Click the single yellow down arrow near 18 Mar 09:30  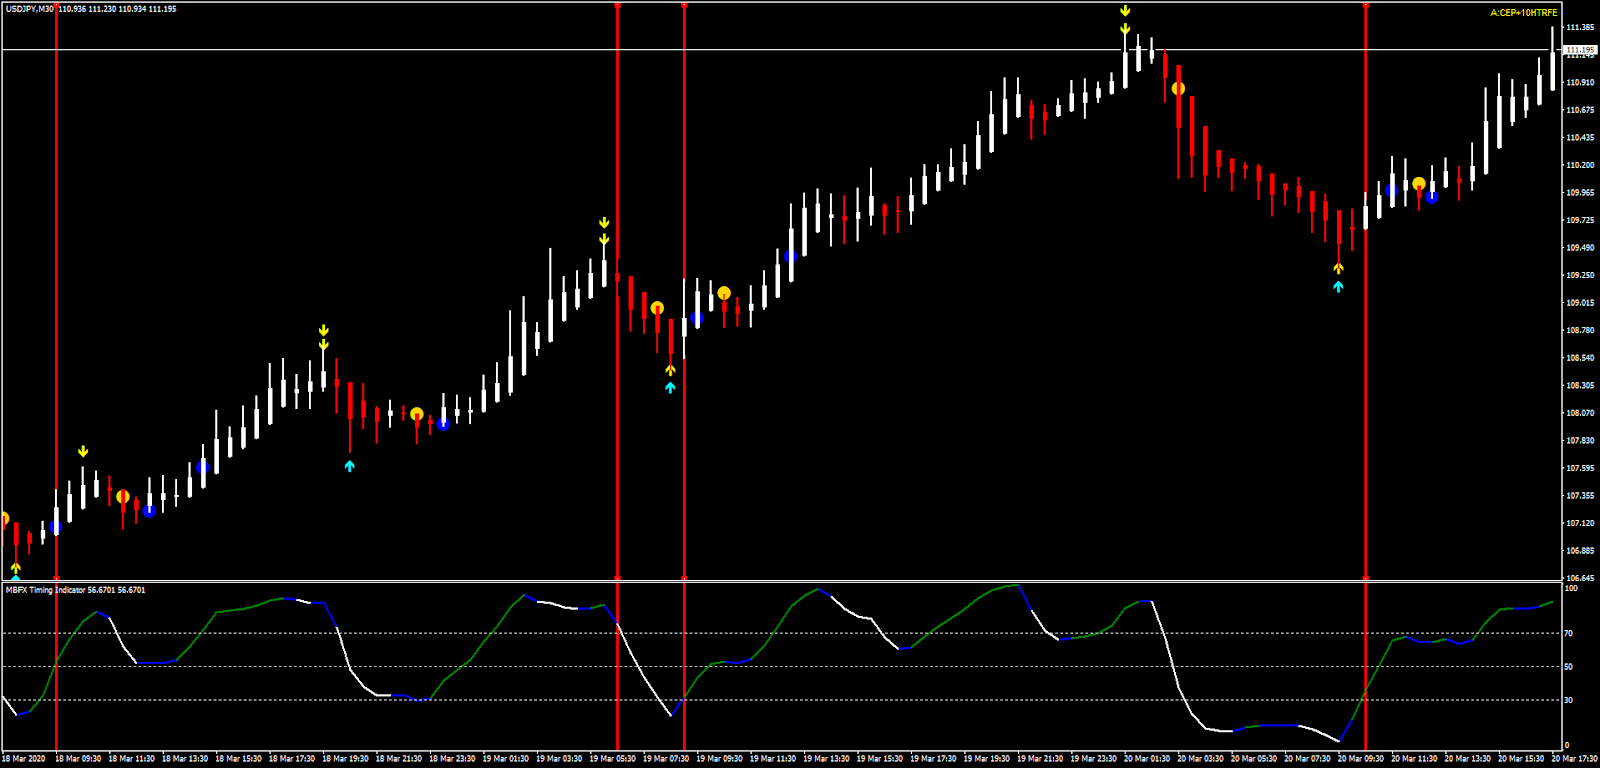tap(83, 452)
